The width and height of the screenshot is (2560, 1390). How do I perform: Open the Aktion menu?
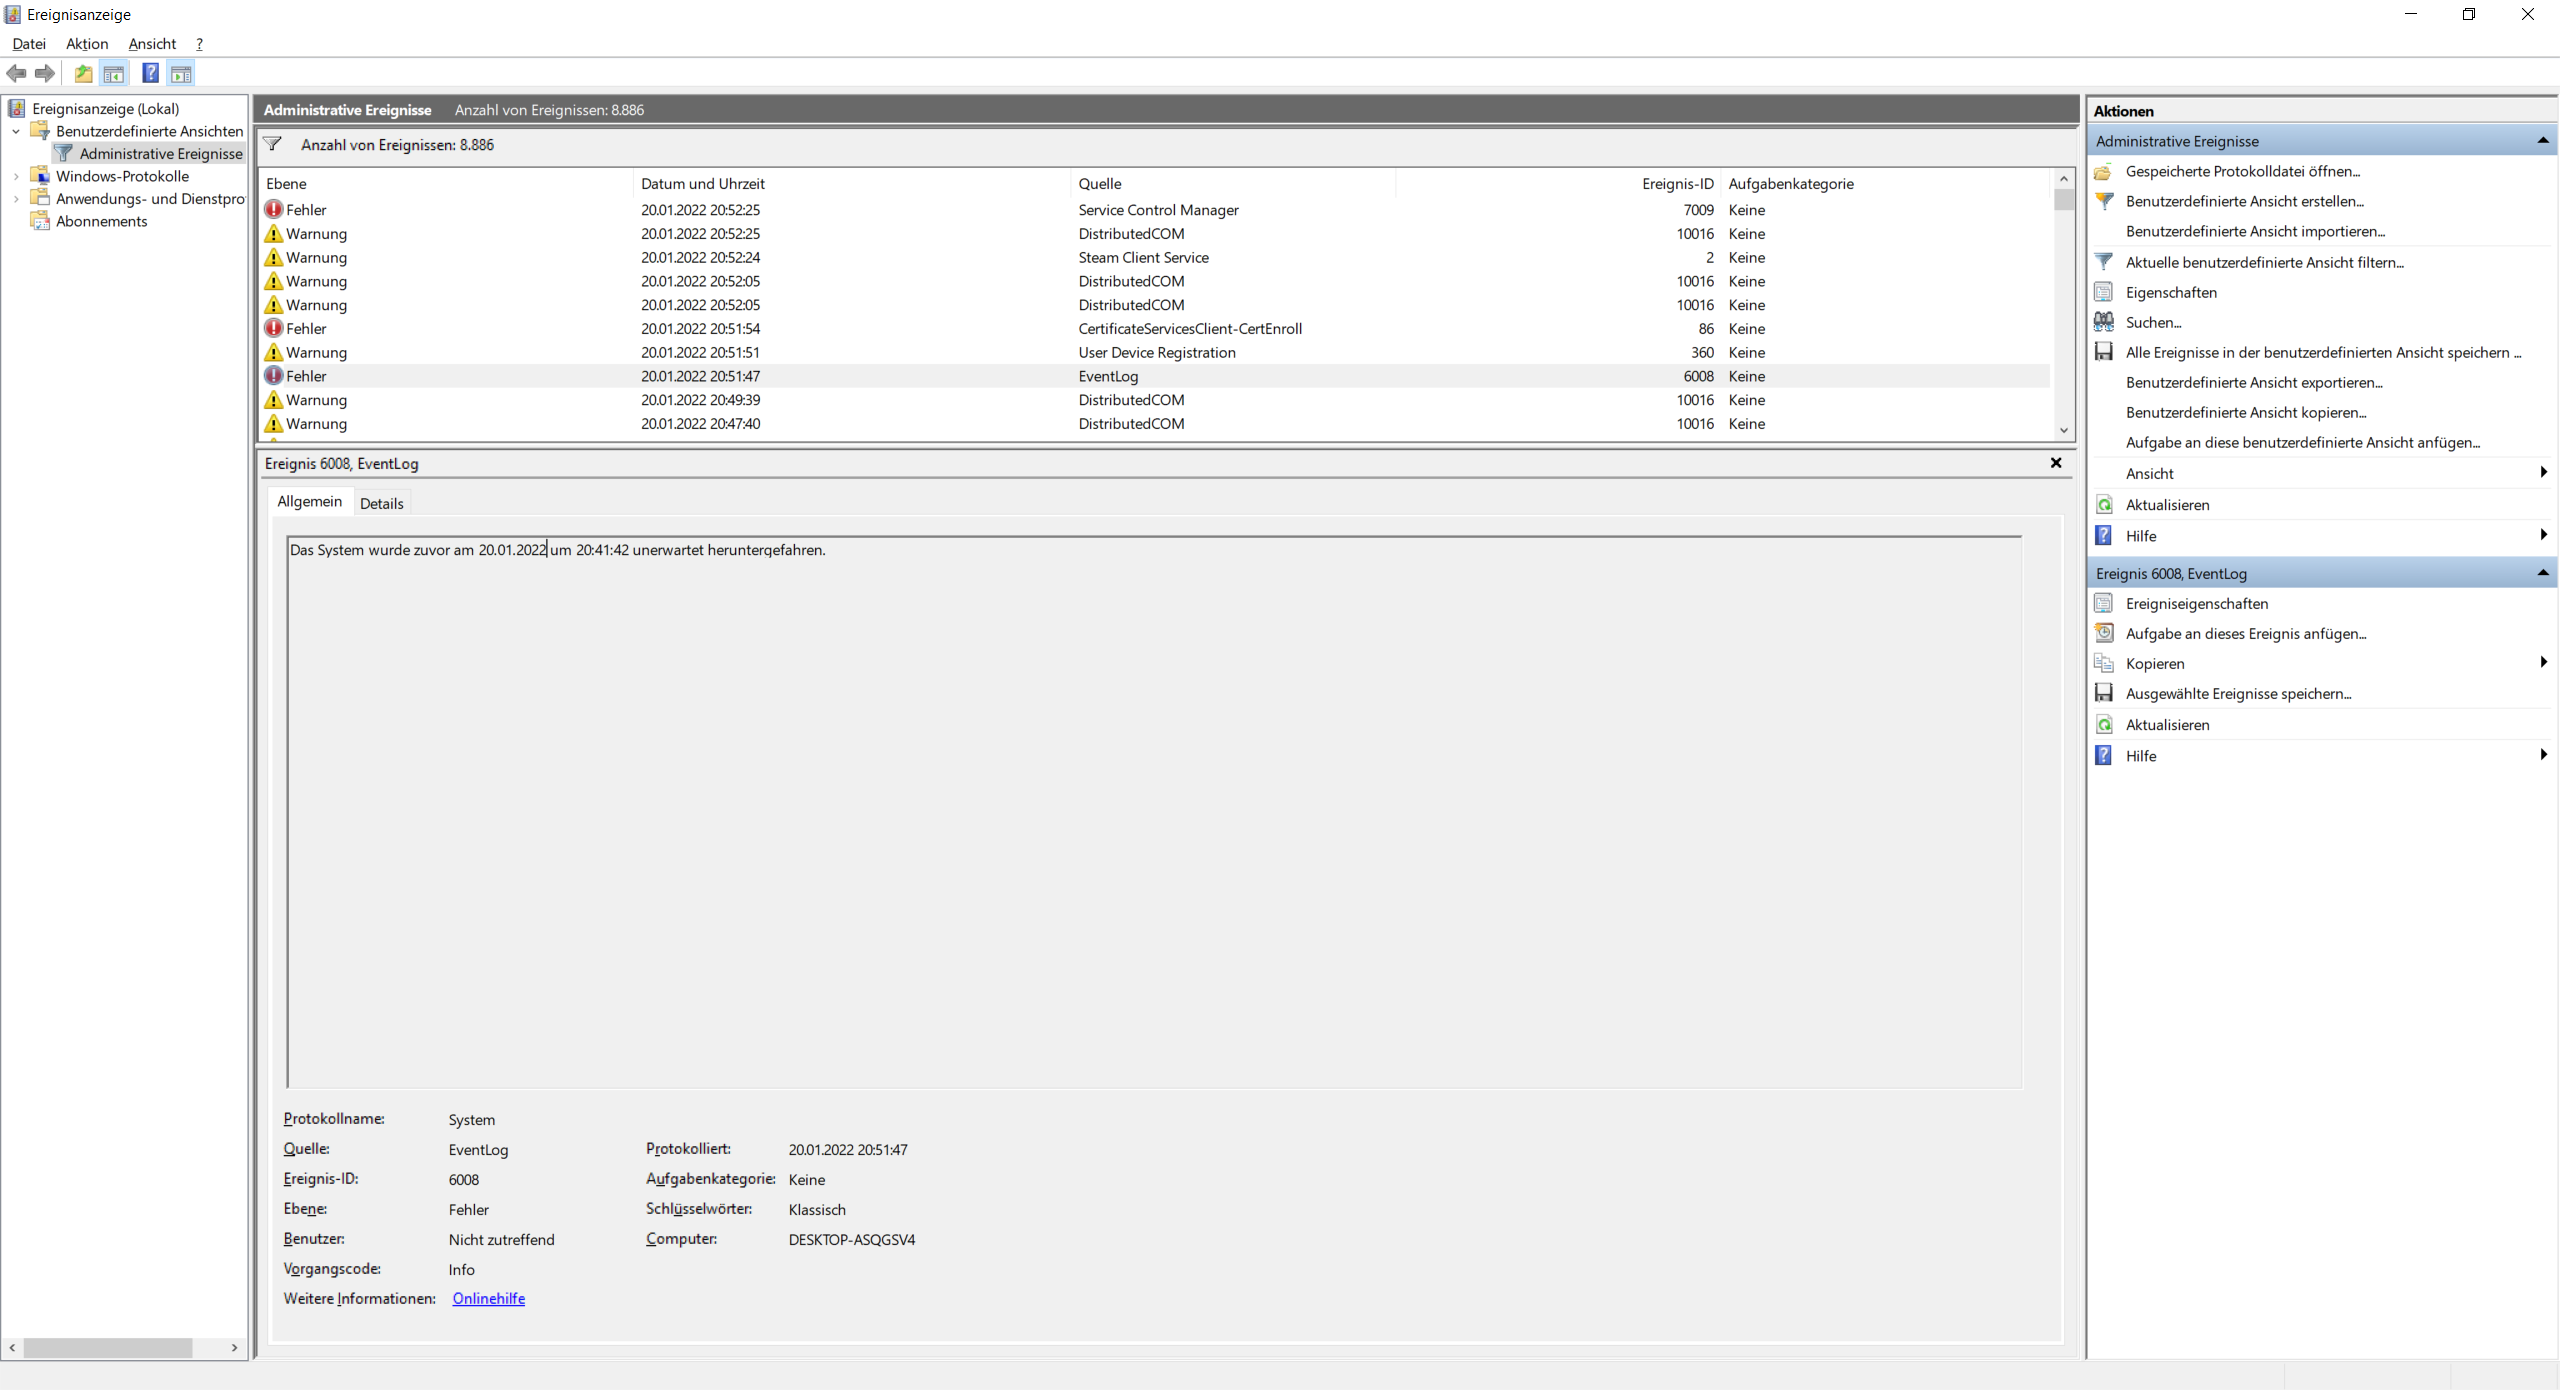click(x=87, y=44)
